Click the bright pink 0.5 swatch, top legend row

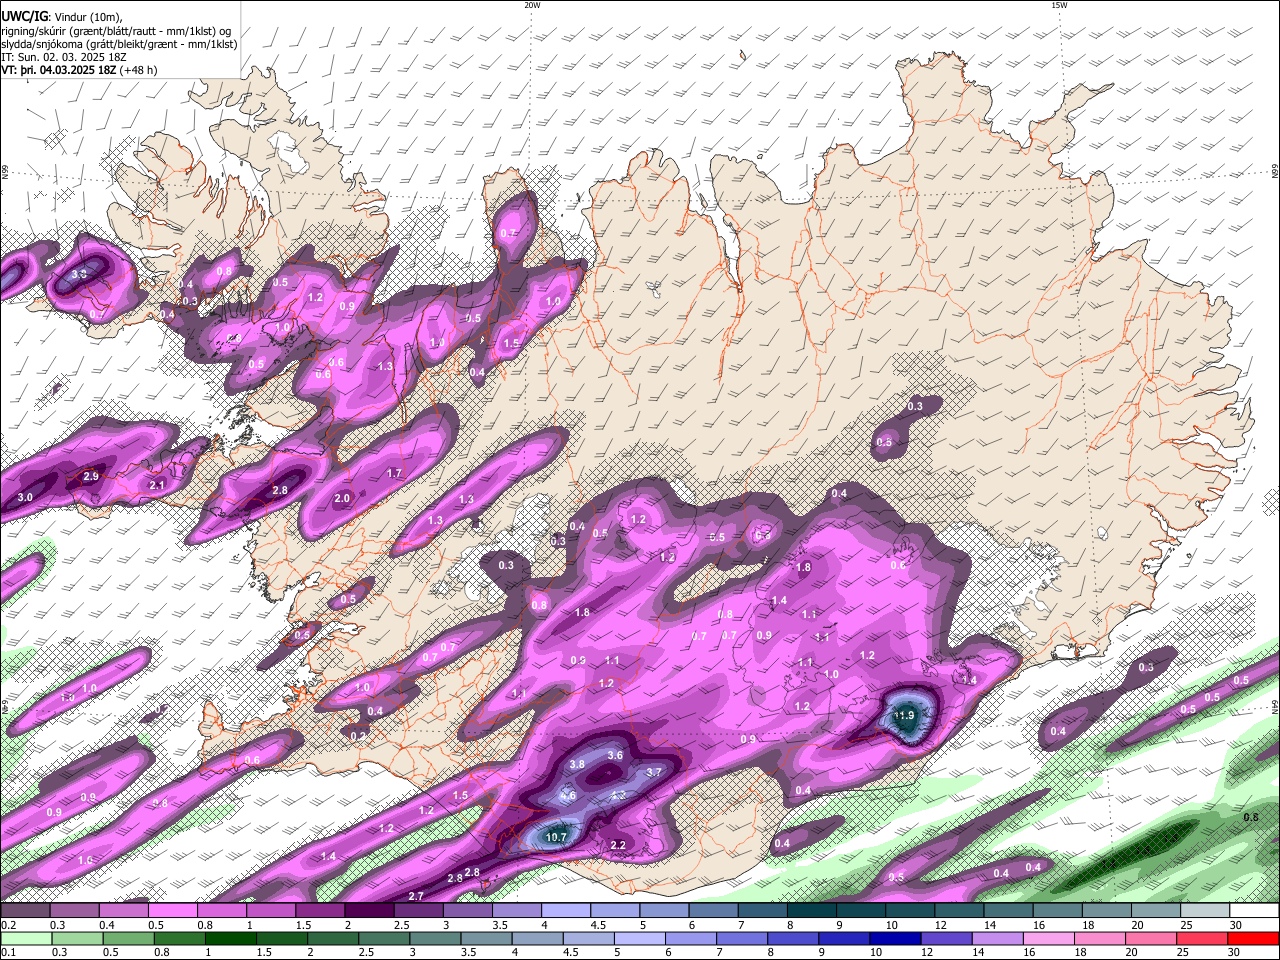172,911
